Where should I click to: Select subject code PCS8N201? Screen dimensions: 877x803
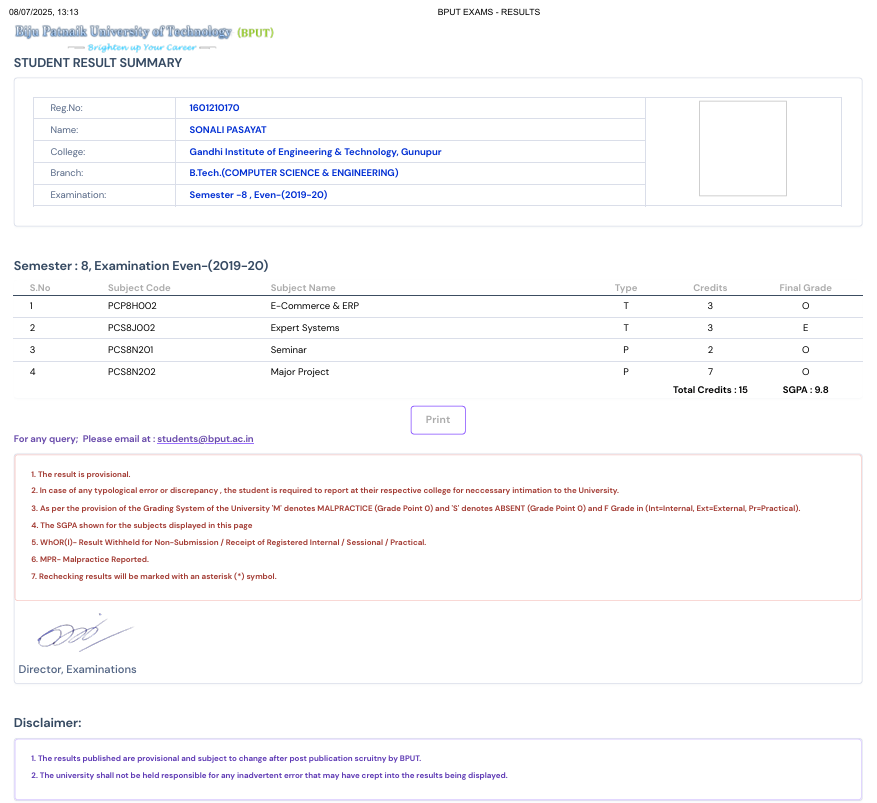tap(130, 350)
